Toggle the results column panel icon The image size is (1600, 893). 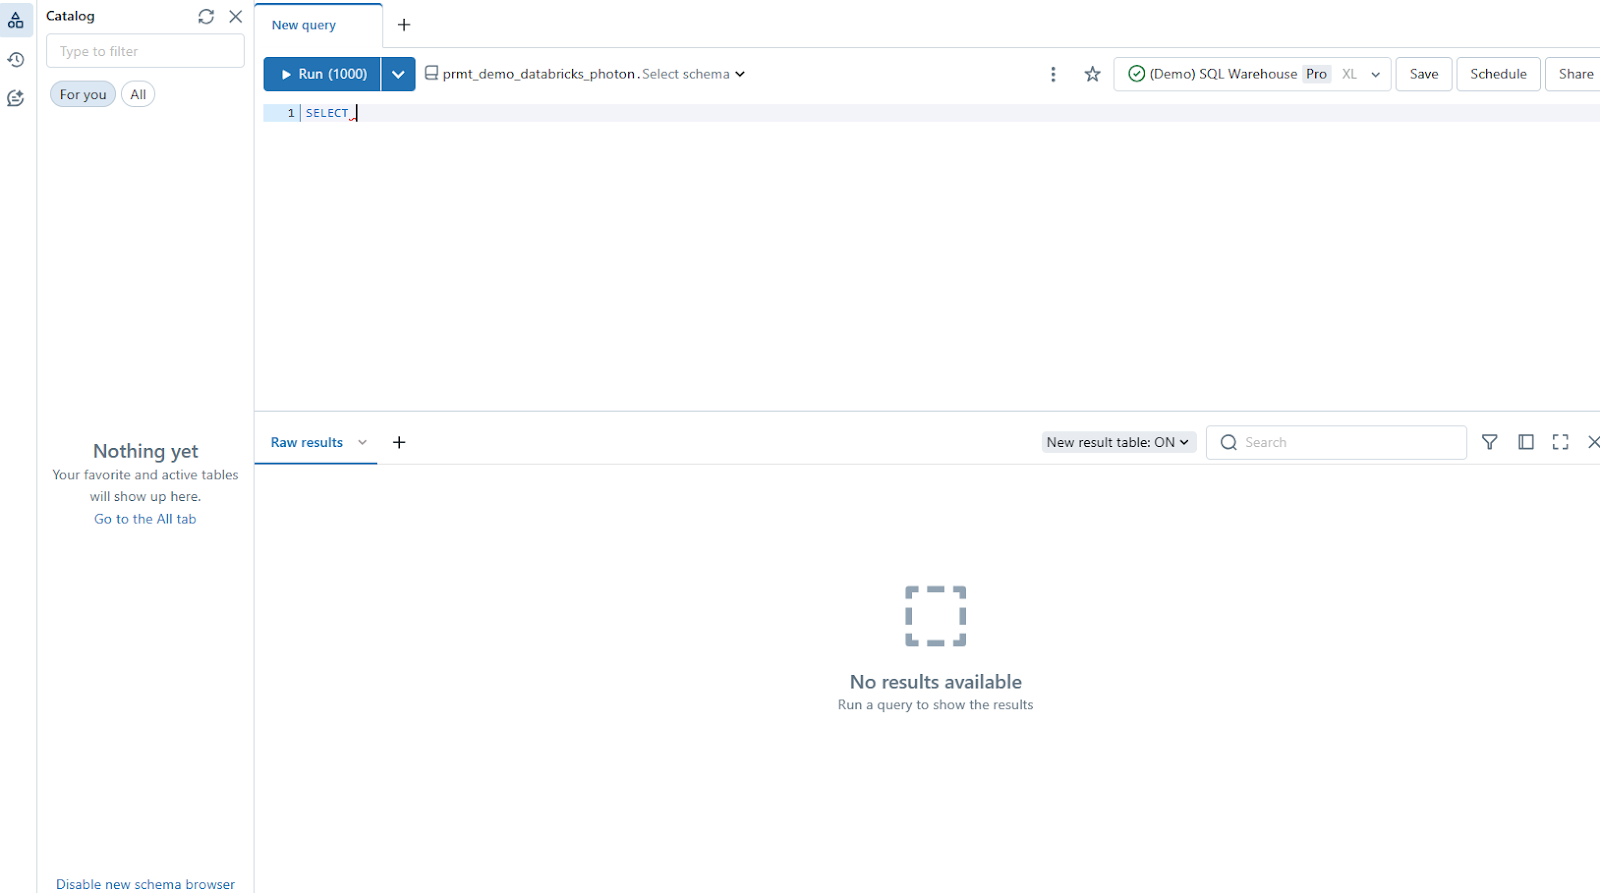(1526, 442)
